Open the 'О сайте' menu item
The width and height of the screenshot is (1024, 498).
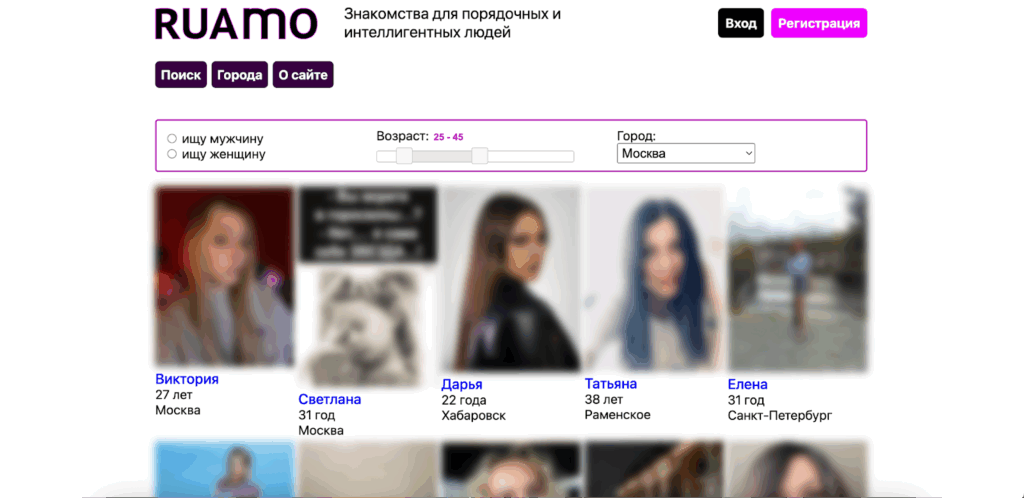[x=303, y=75]
